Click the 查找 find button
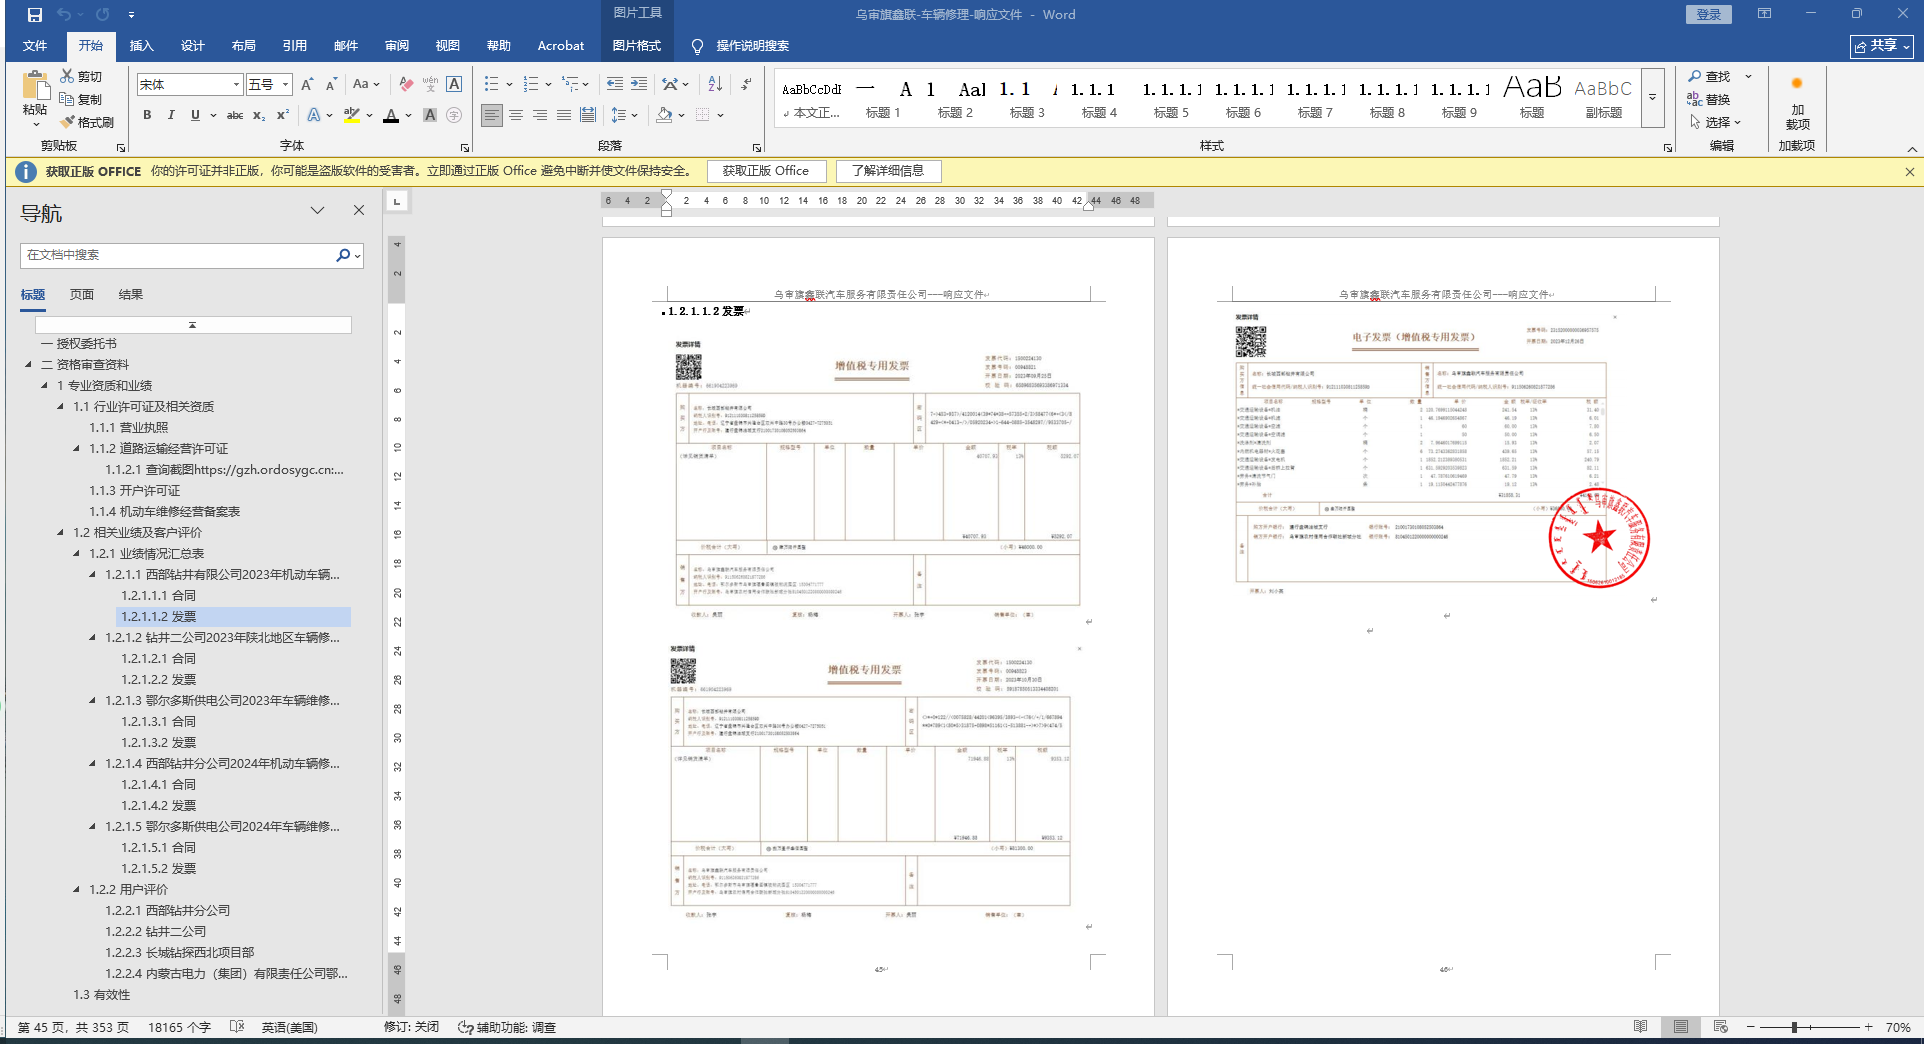Viewport: 1924px width, 1044px height. pyautogui.click(x=1710, y=76)
